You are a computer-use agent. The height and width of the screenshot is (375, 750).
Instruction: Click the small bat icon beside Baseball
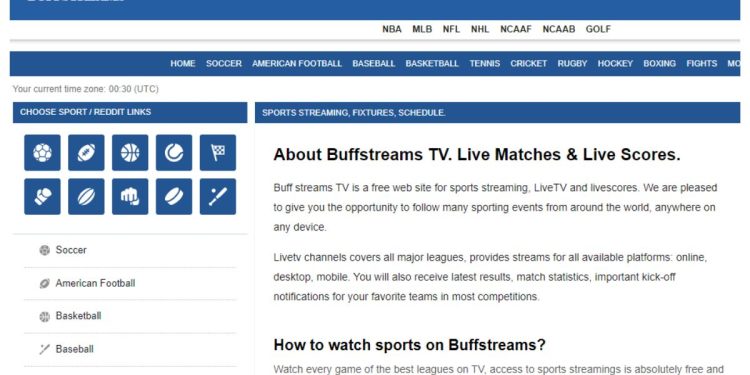(x=44, y=349)
